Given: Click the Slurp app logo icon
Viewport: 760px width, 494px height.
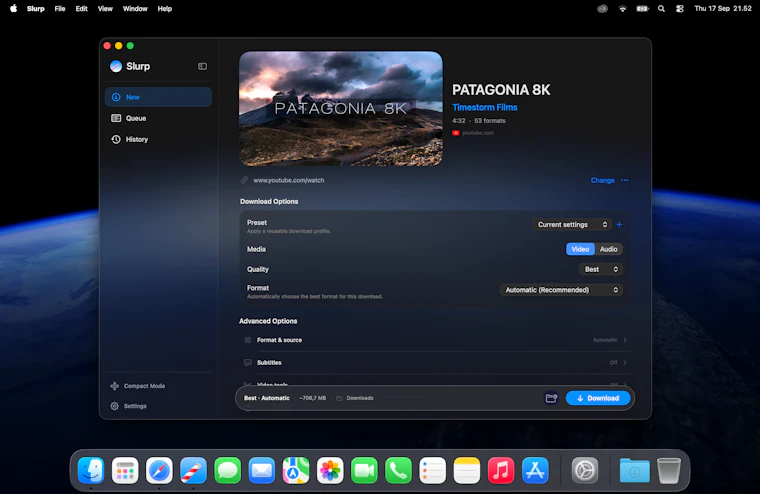Looking at the screenshot, I should (116, 66).
